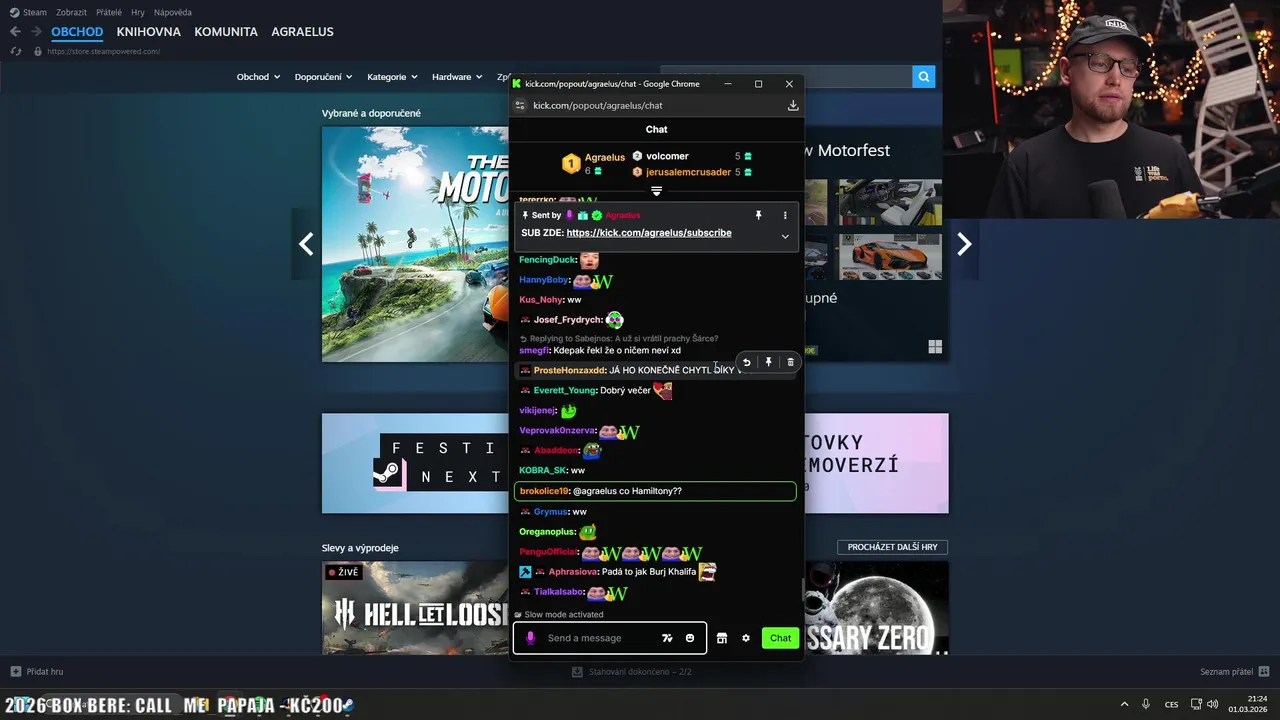Click Agraelus top gifter name

click(x=605, y=157)
